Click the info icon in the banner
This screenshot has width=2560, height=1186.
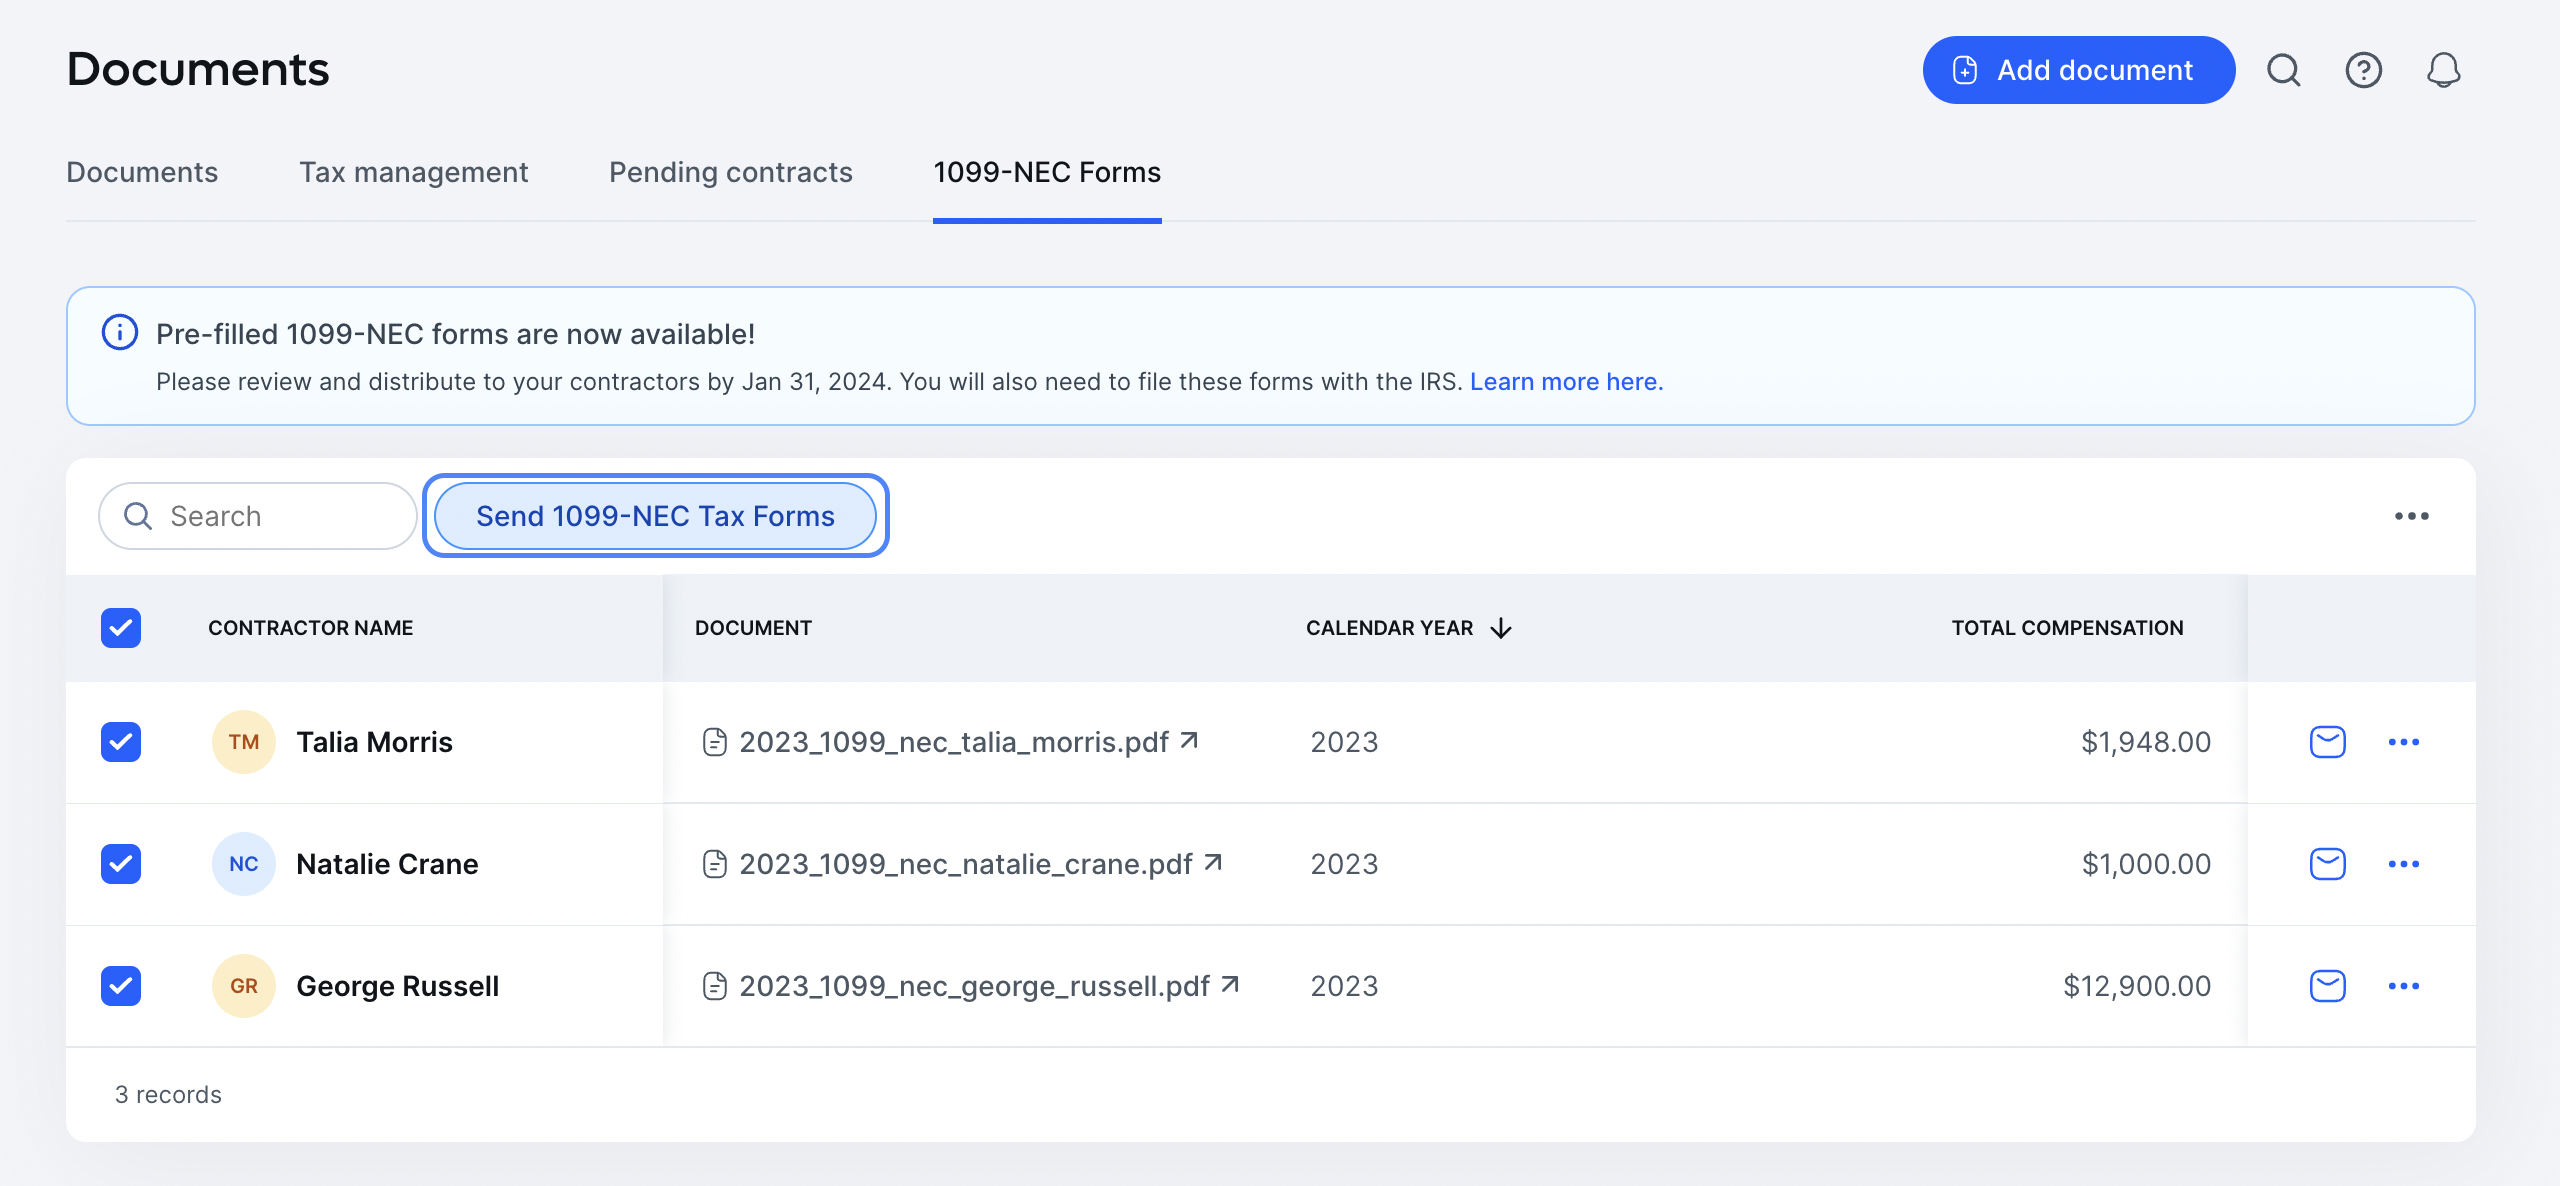pos(119,333)
